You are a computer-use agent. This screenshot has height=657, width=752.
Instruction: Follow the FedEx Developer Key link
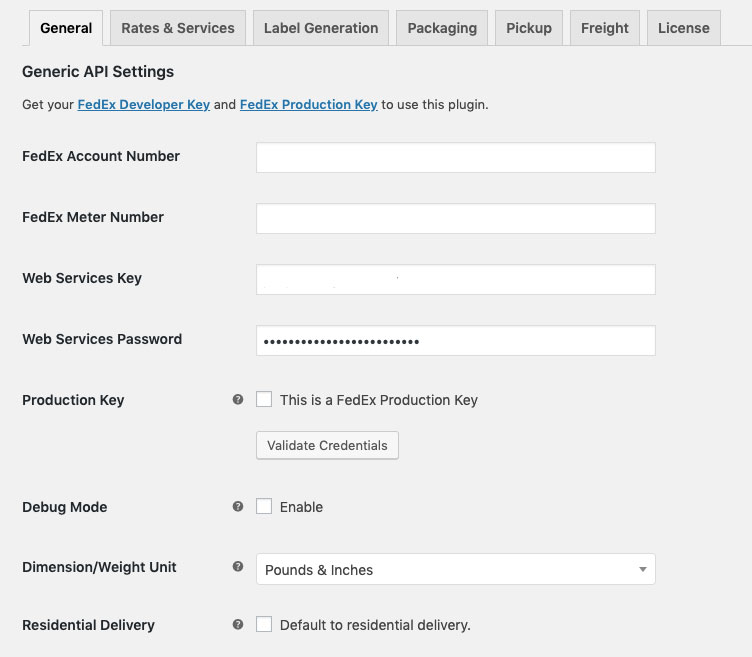[144, 105]
